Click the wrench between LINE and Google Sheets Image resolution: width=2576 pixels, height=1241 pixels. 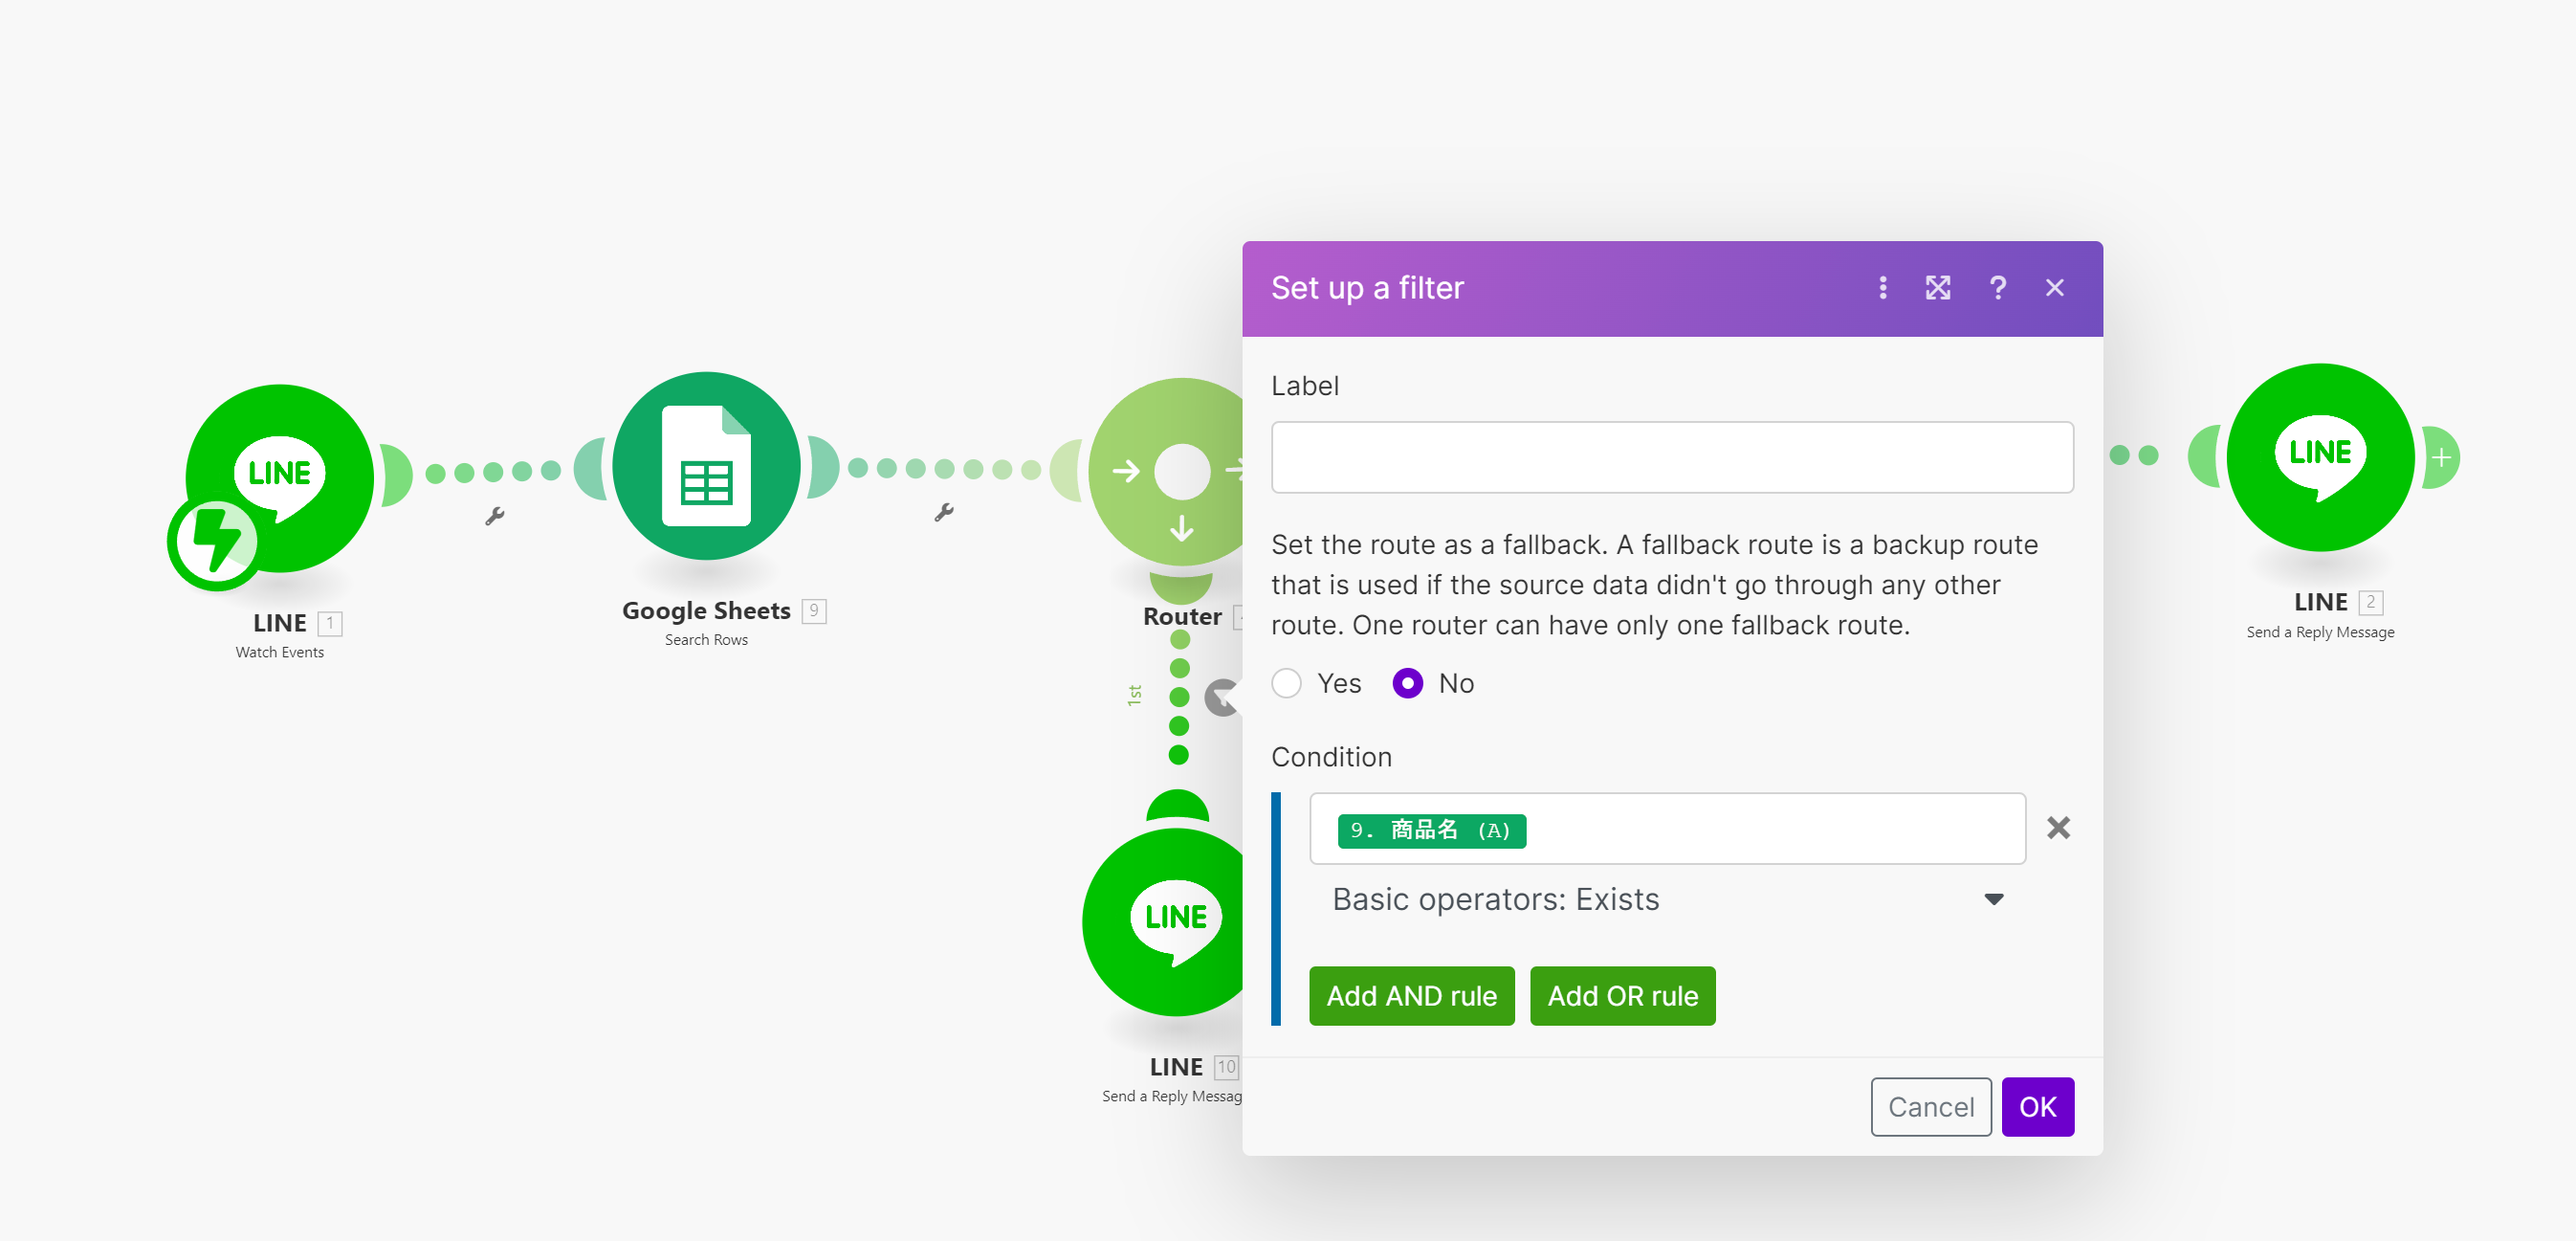click(494, 516)
